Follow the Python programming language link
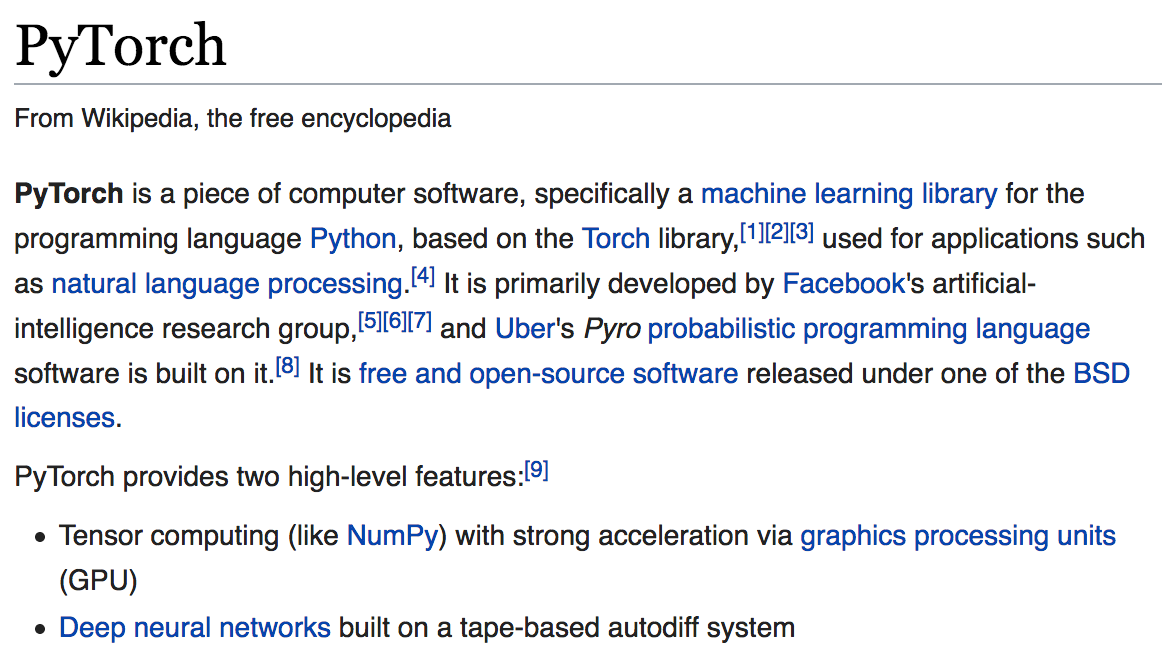This screenshot has width=1162, height=654. coord(353,239)
